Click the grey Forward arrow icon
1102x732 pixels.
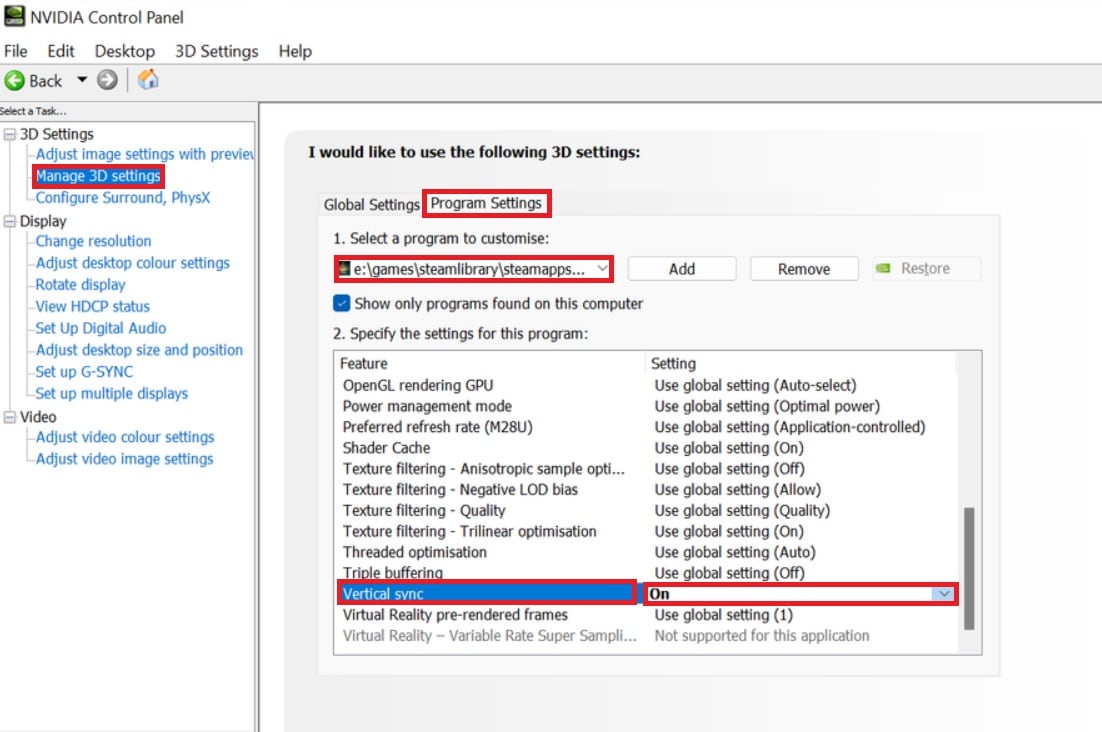click(x=107, y=80)
